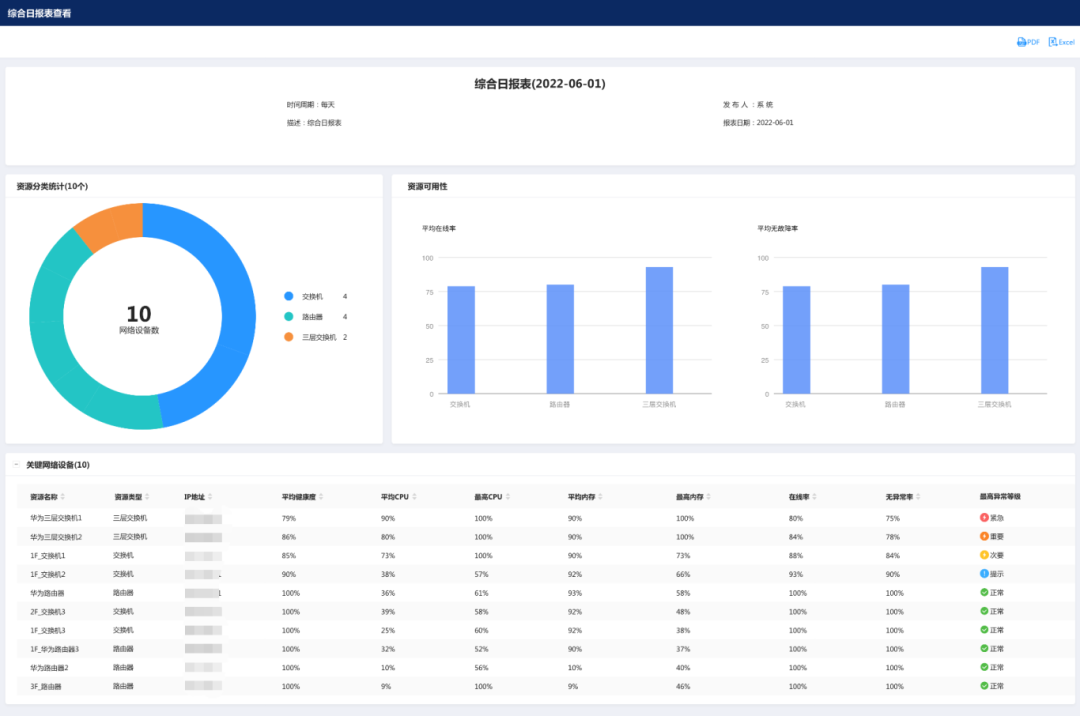Click the 正常 status icon for 华为路由器
This screenshot has width=1080, height=716.
click(x=984, y=592)
